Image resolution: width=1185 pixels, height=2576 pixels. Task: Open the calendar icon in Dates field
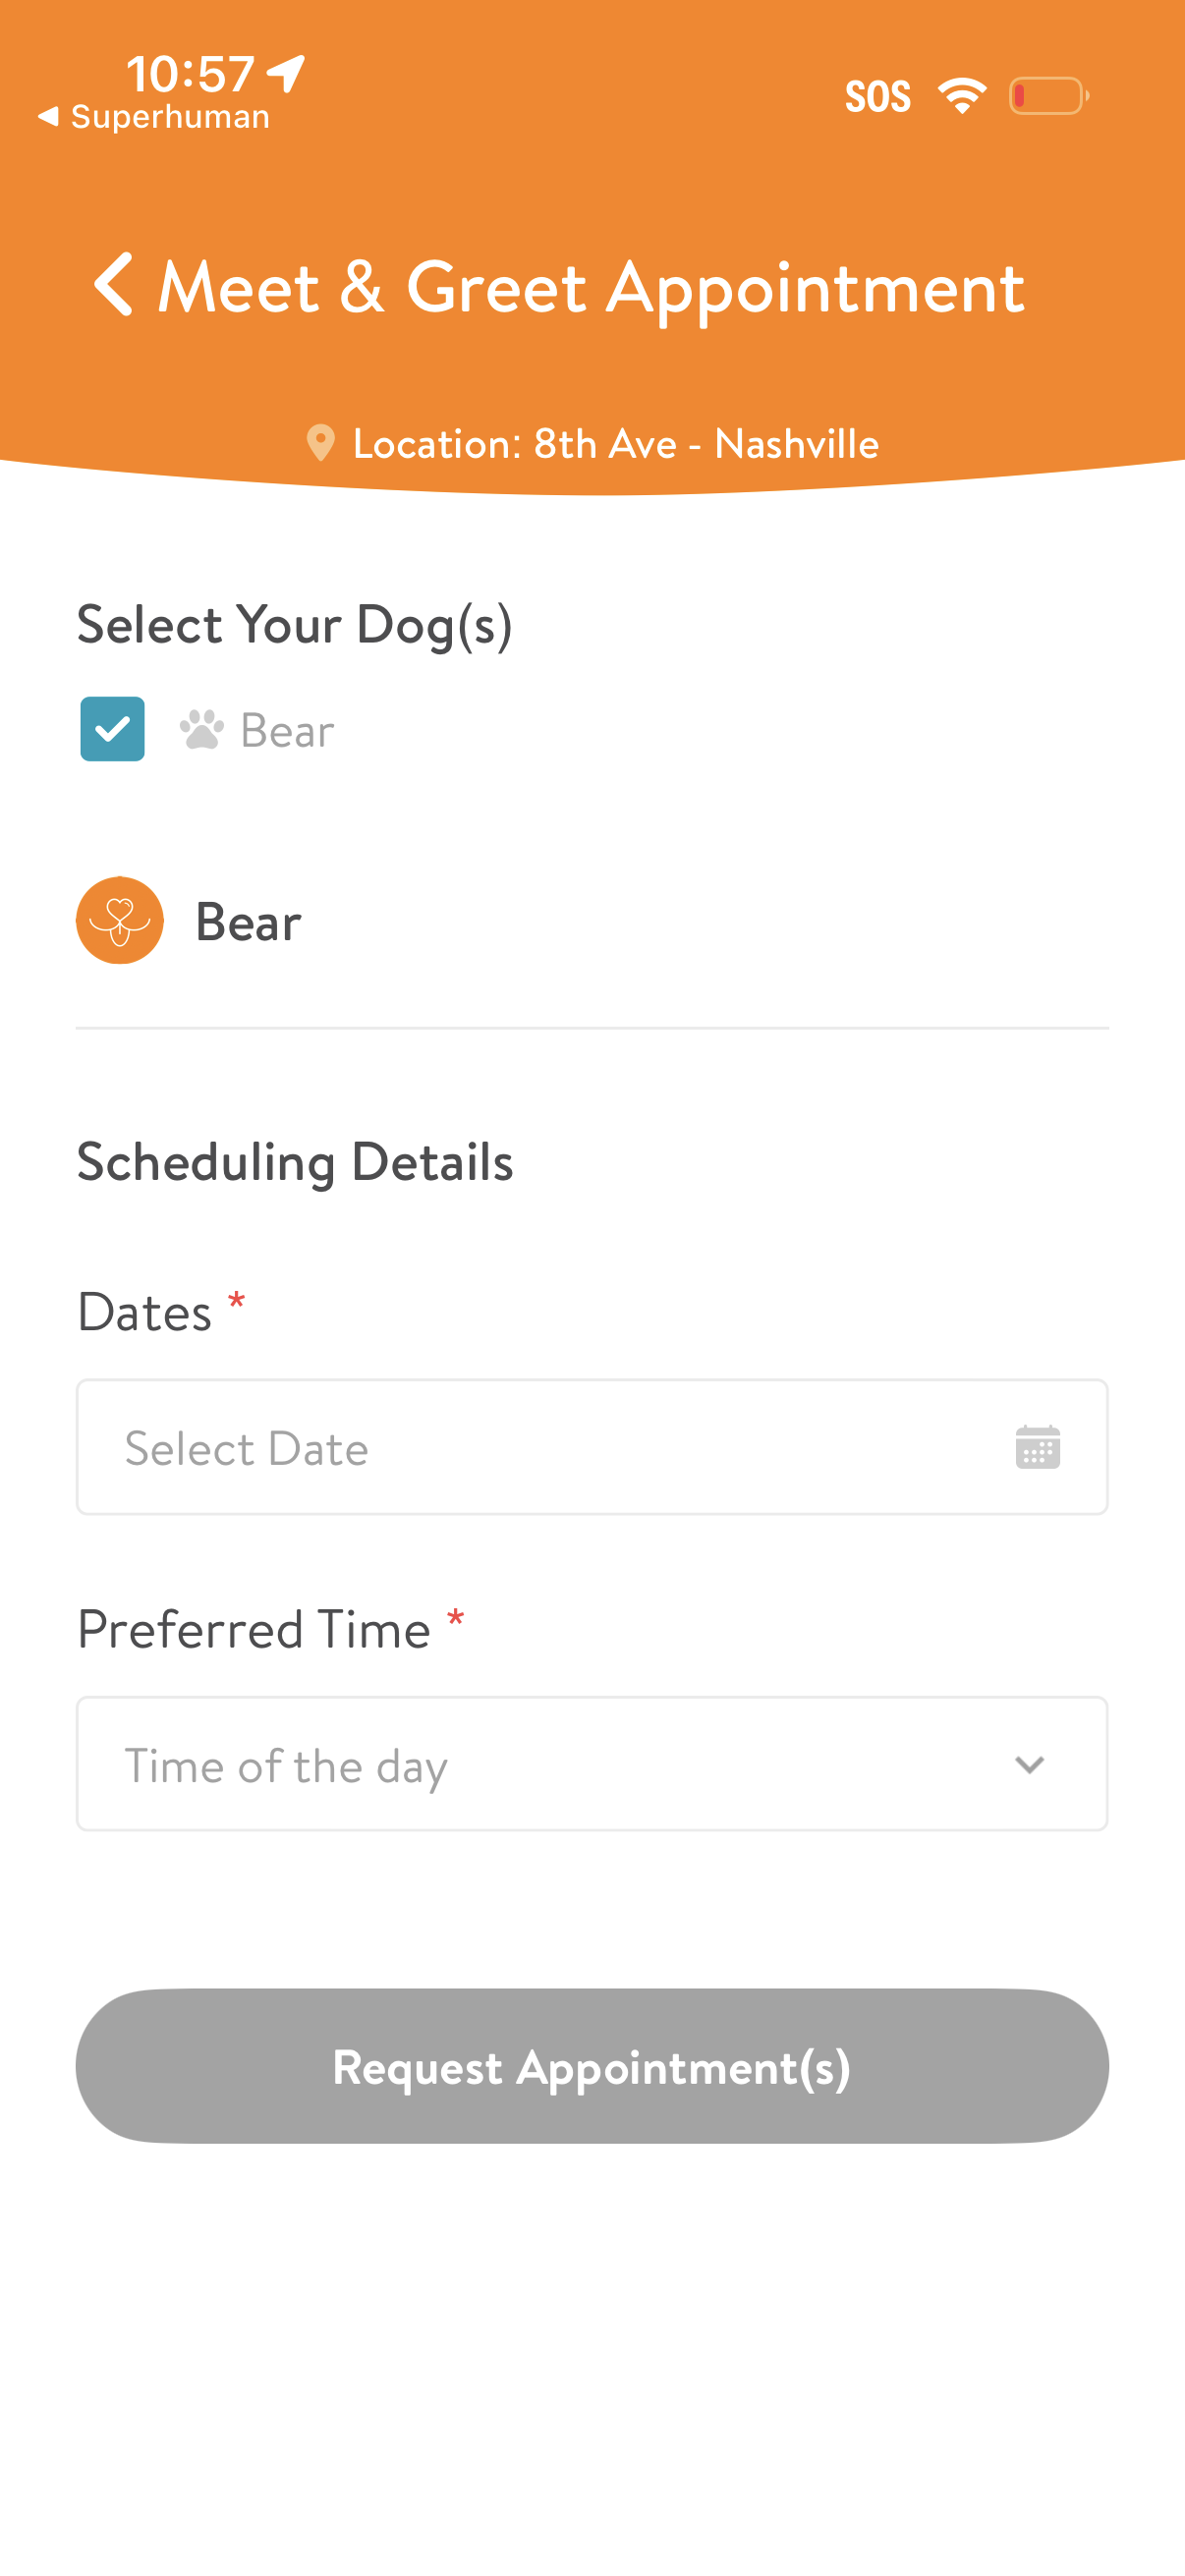pyautogui.click(x=1037, y=1447)
